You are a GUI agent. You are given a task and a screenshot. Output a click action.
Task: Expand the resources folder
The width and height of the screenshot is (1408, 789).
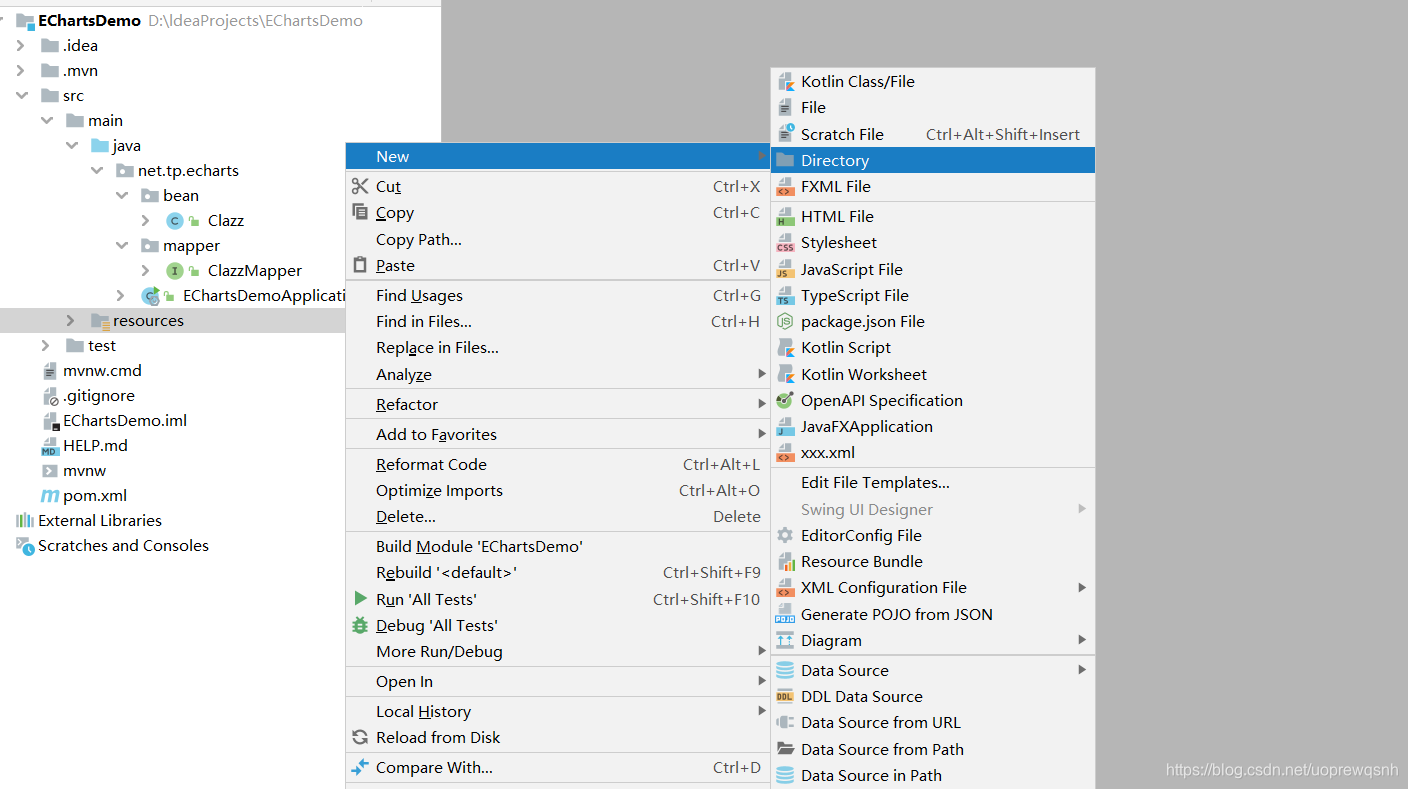click(70, 321)
